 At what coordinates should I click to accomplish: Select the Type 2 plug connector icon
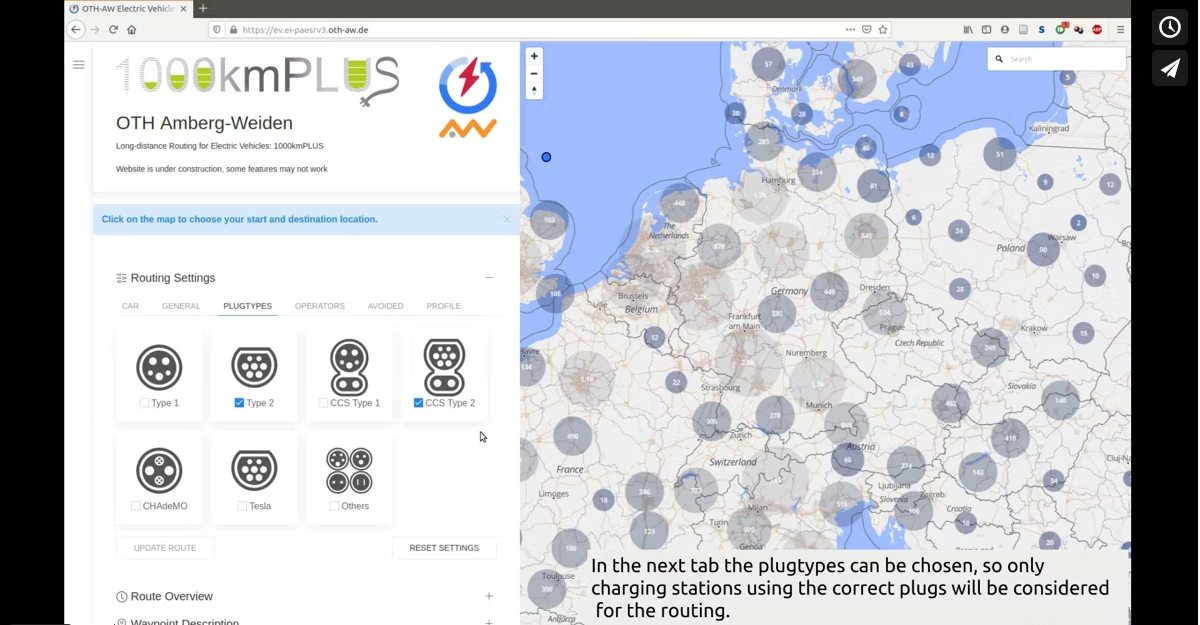[254, 366]
